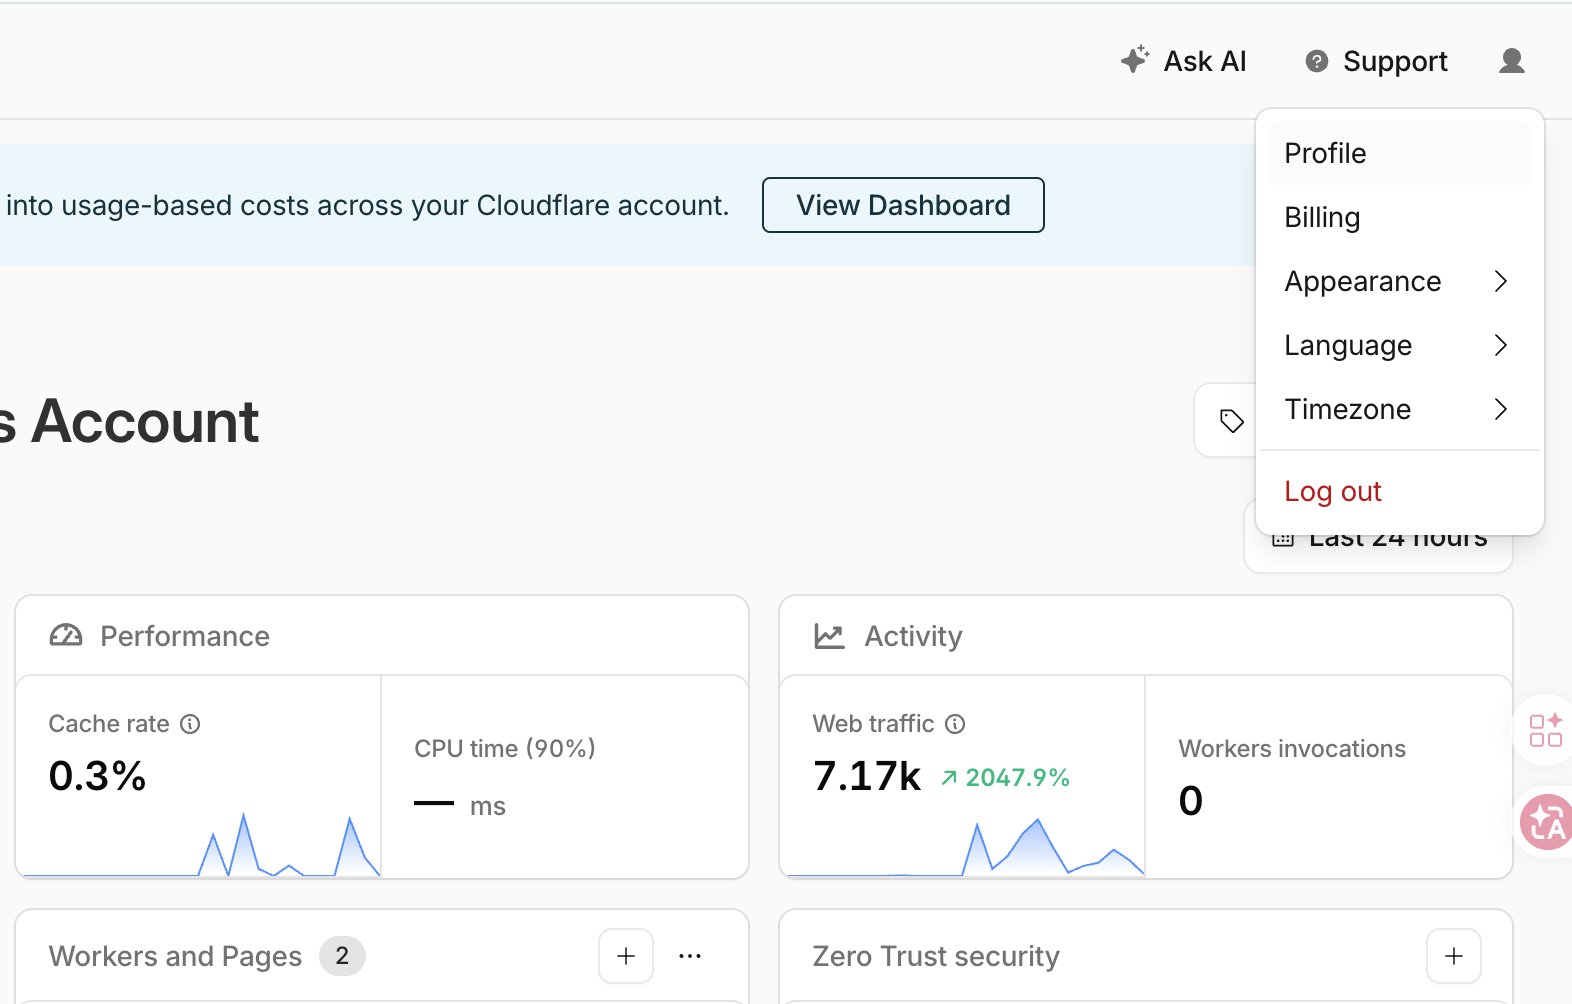Viewport: 1572px width, 1004px height.
Task: Click the Web traffic sparkline chart
Action: click(x=965, y=848)
